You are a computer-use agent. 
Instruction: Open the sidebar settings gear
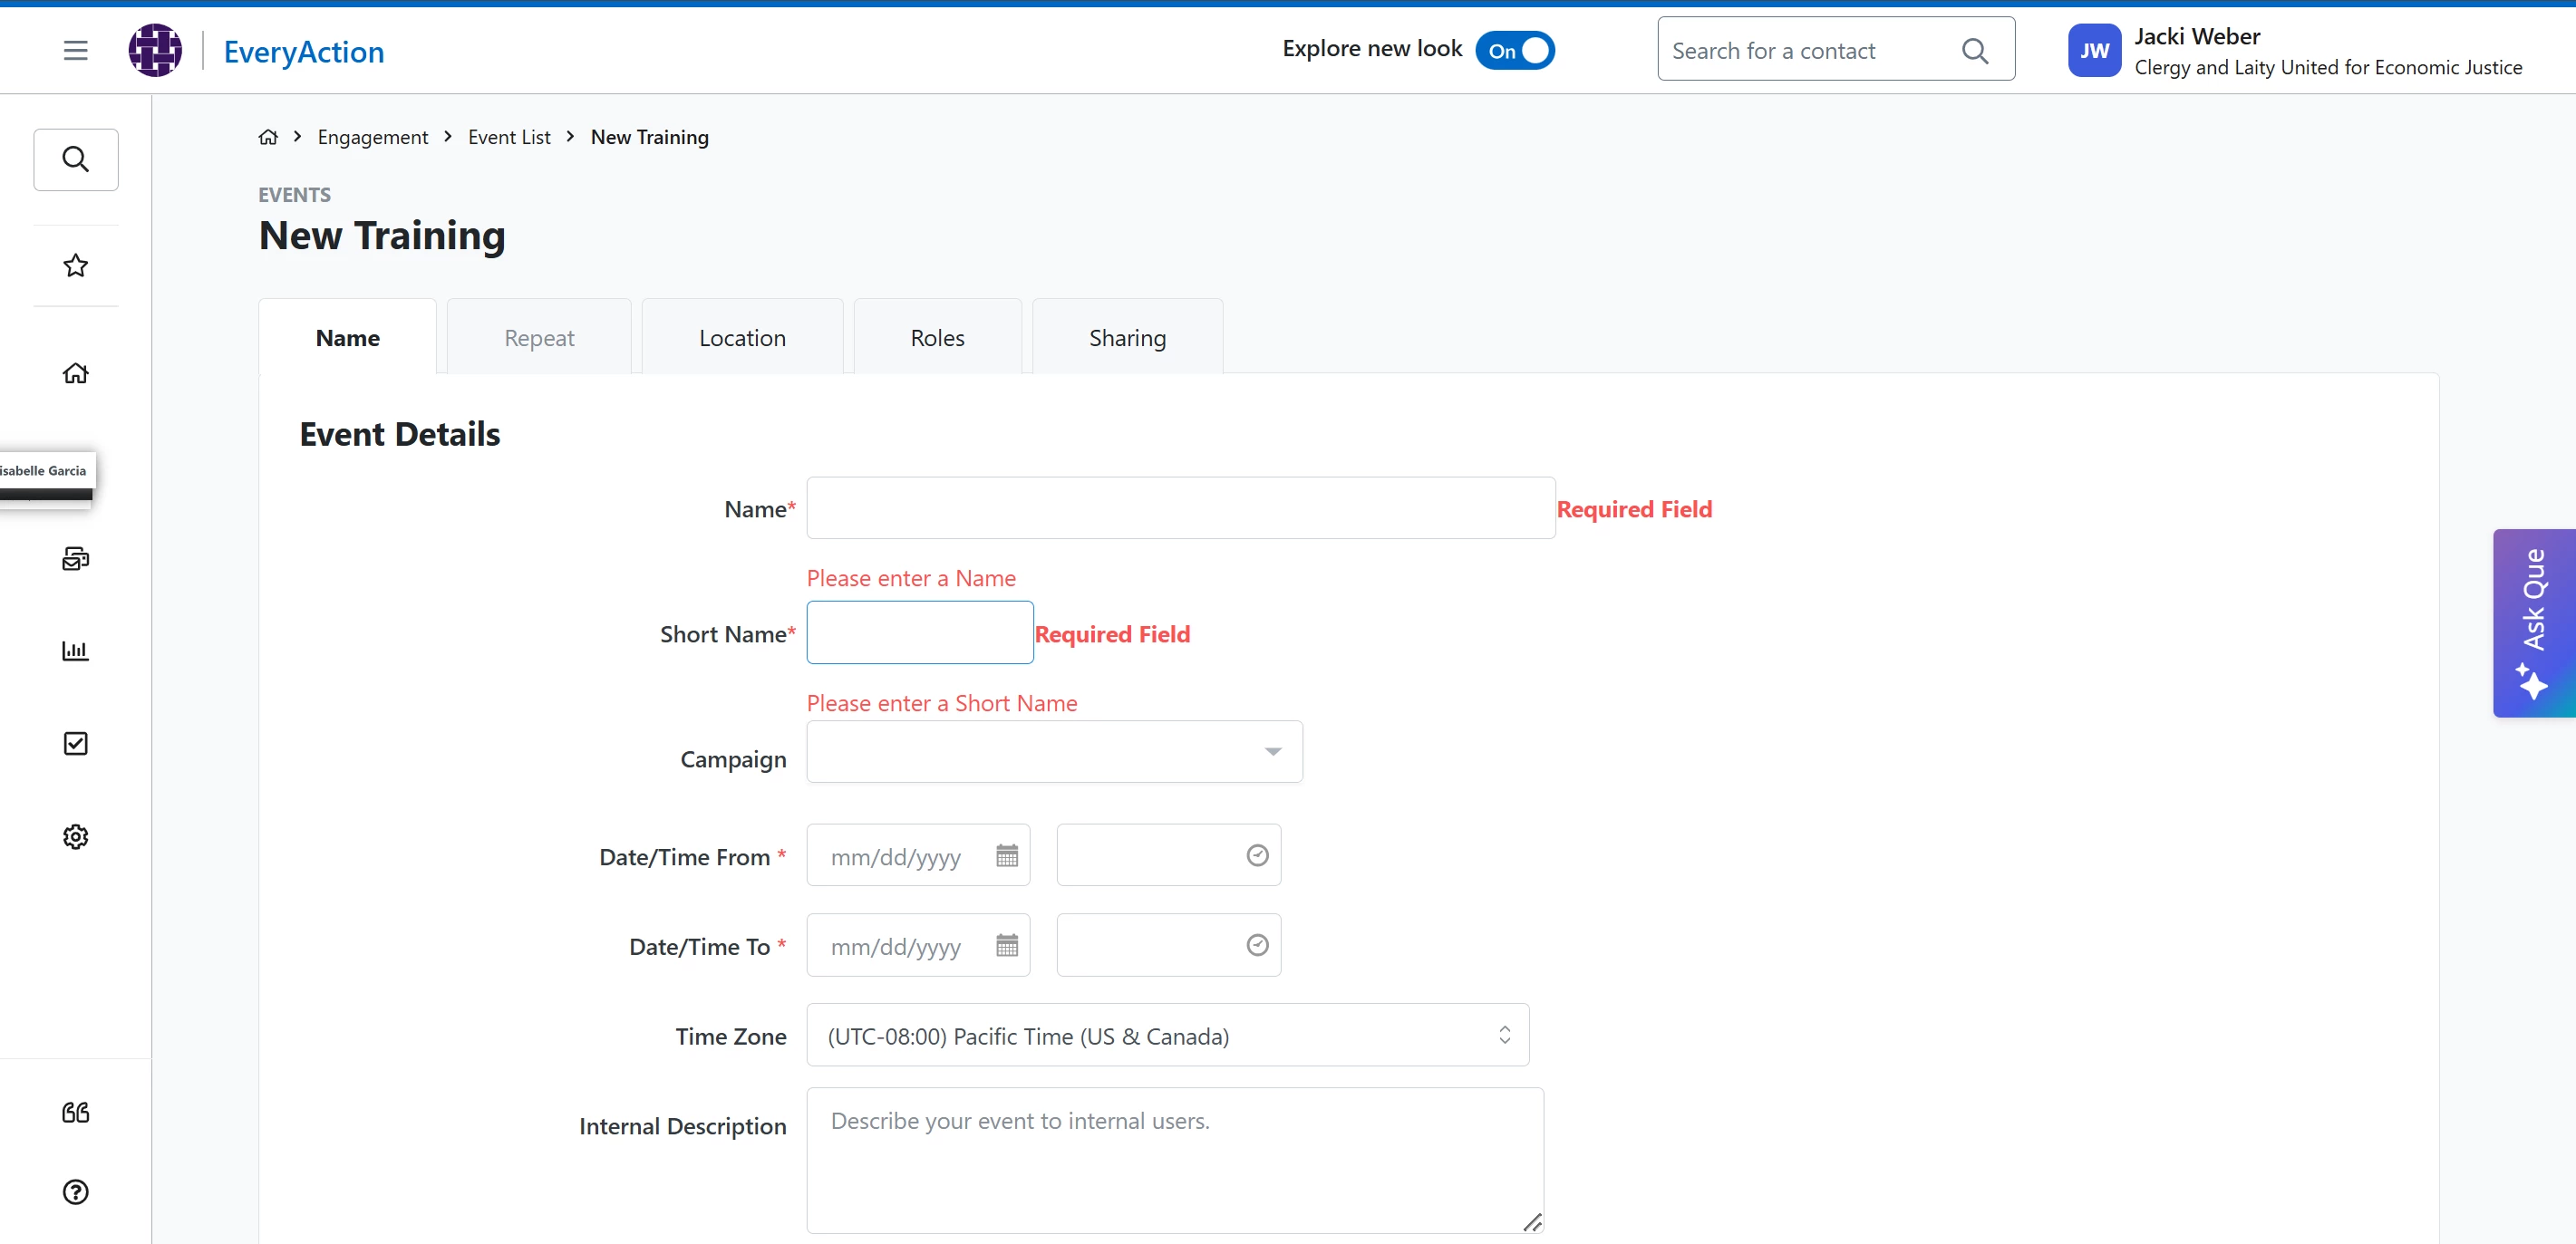pyautogui.click(x=76, y=836)
